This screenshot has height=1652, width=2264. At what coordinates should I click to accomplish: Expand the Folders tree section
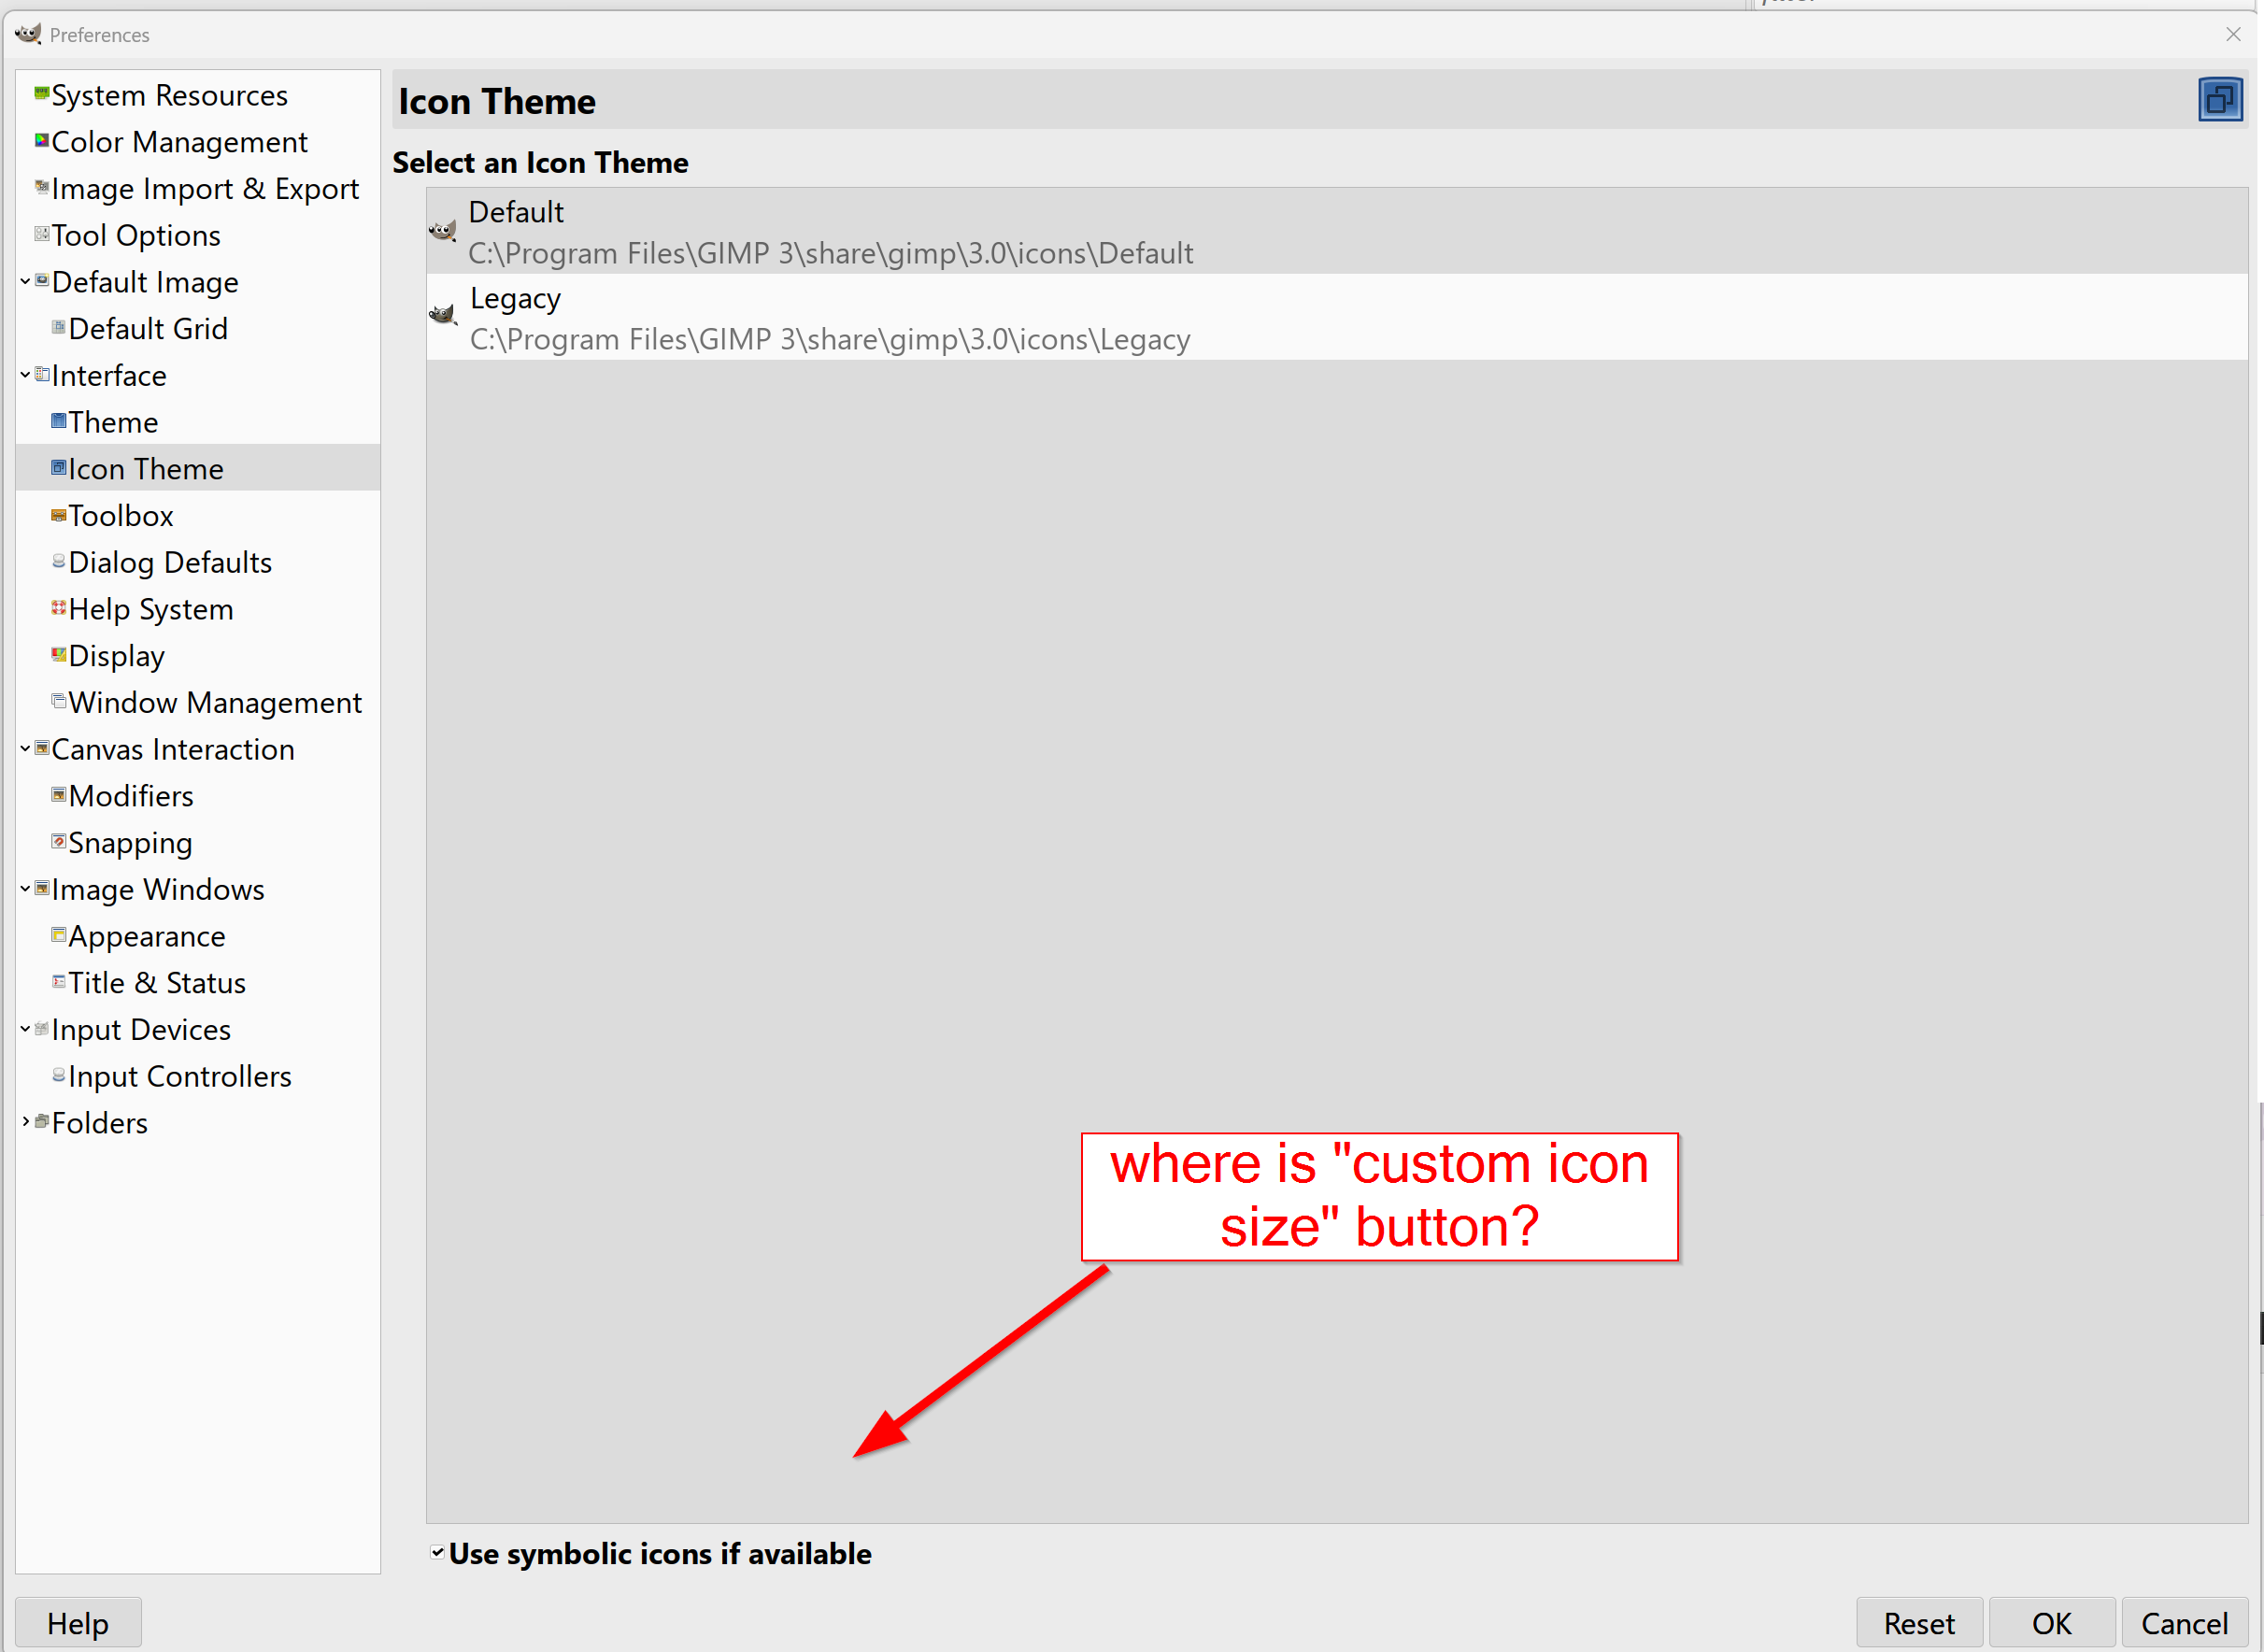[x=25, y=1122]
